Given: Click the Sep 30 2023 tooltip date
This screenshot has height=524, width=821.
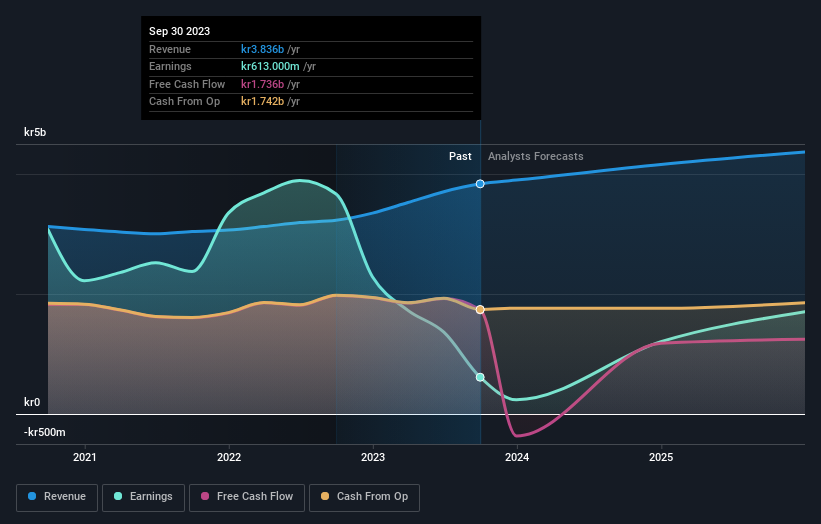Looking at the screenshot, I should click(180, 31).
